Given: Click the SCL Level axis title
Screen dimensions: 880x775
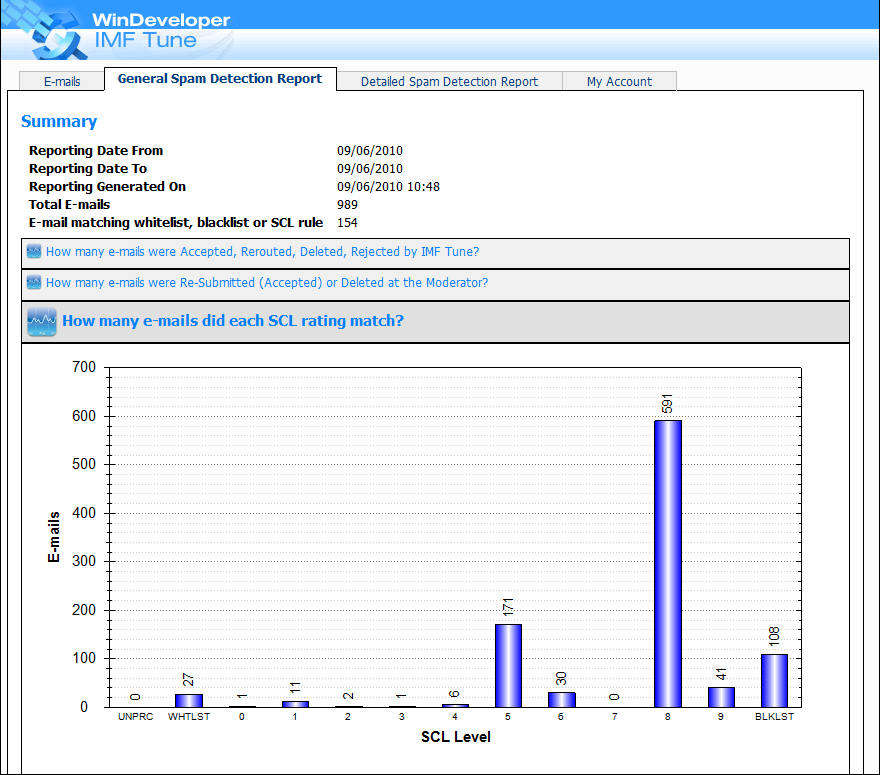Looking at the screenshot, I should click(456, 737).
